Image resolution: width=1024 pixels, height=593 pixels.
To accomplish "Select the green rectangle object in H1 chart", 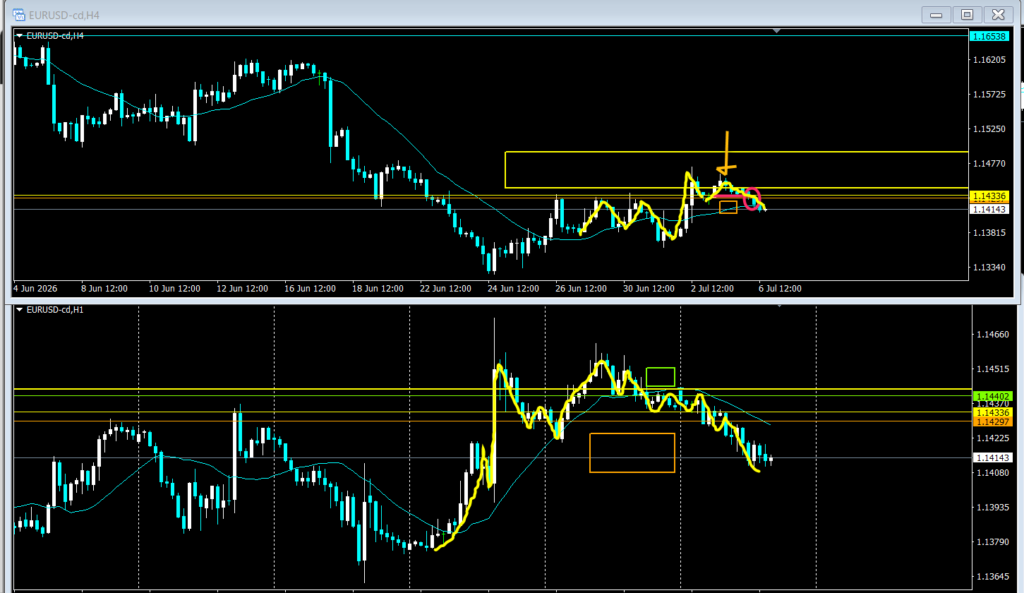I will click(660, 377).
